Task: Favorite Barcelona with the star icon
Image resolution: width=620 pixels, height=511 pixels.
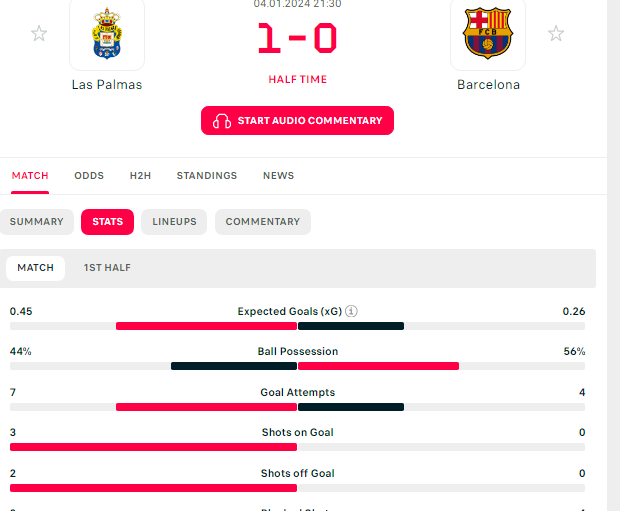Action: coord(556,33)
